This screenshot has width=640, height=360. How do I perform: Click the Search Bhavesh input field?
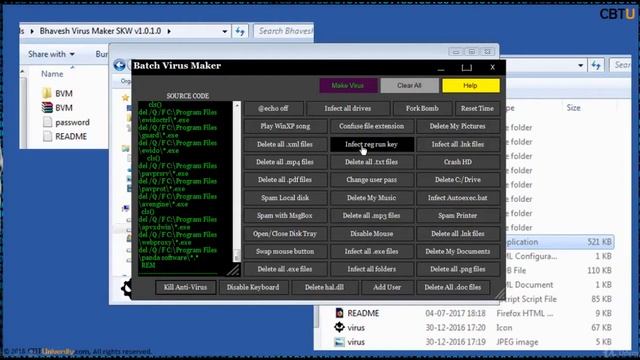pyautogui.click(x=284, y=31)
